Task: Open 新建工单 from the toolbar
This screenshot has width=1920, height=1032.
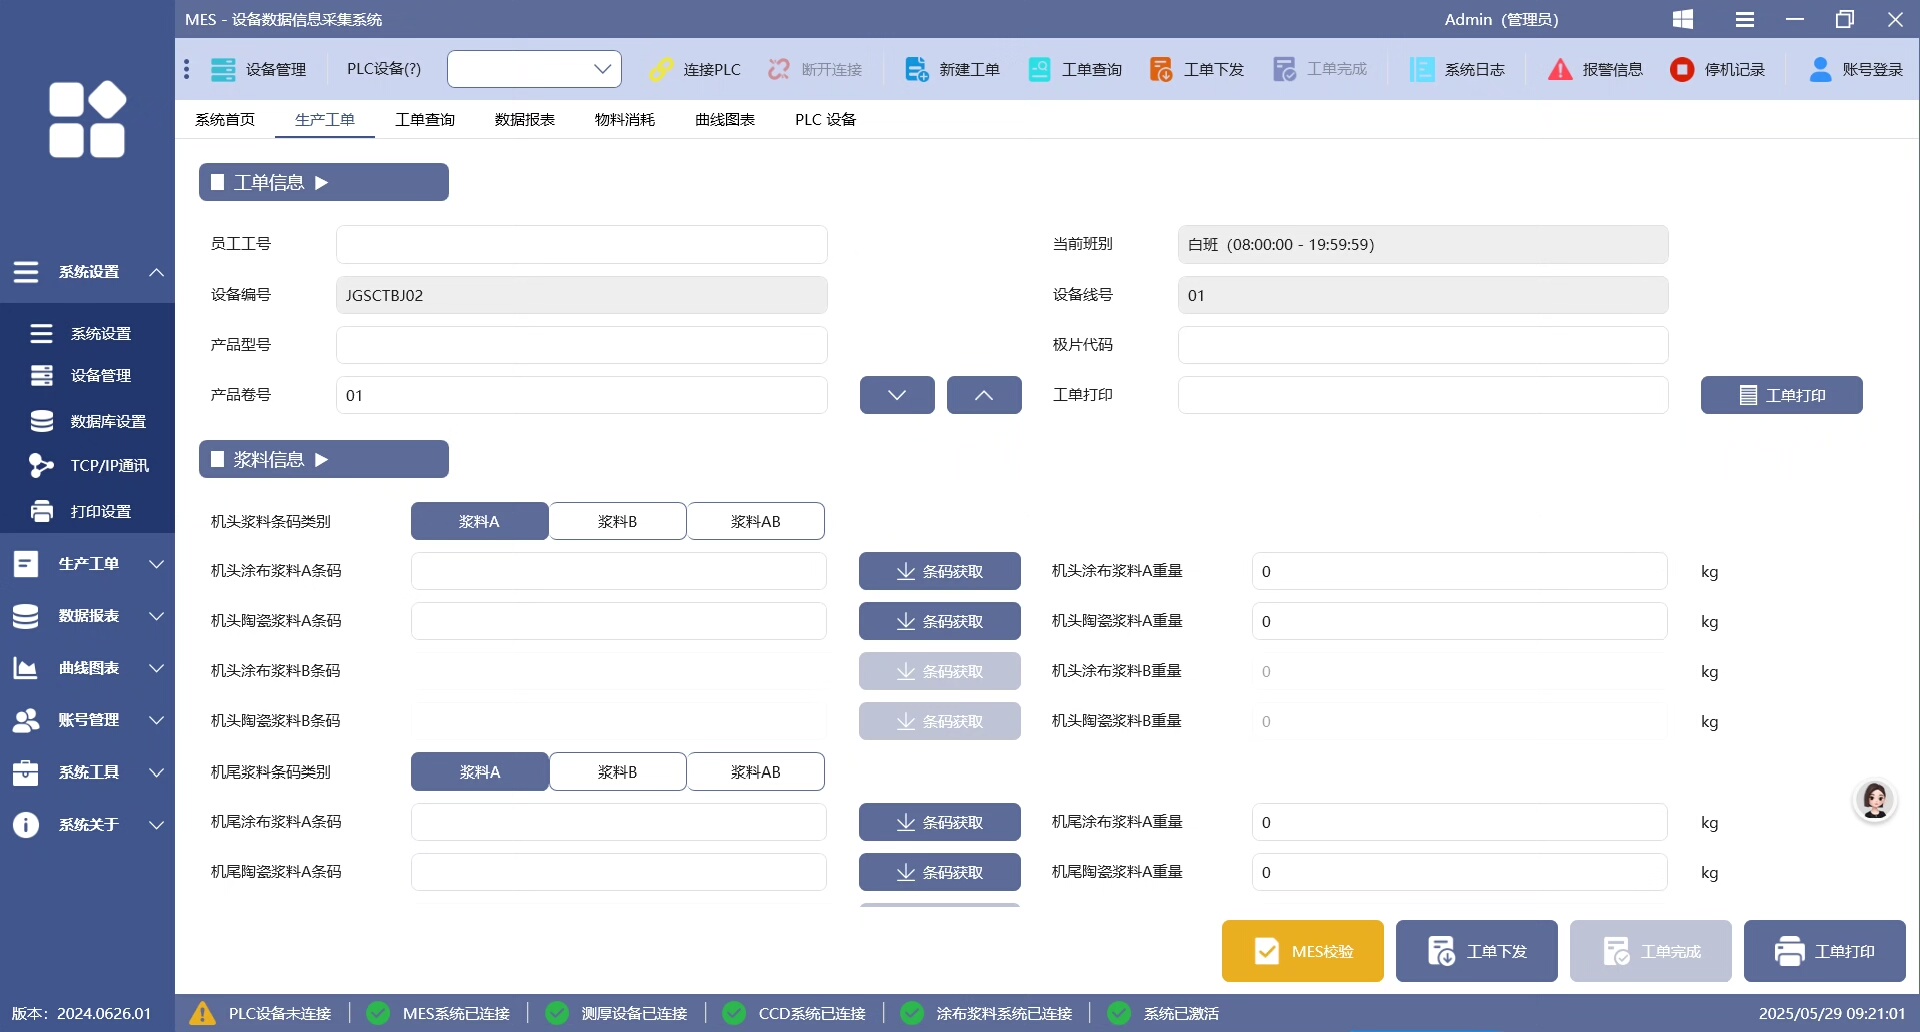Action: (952, 69)
